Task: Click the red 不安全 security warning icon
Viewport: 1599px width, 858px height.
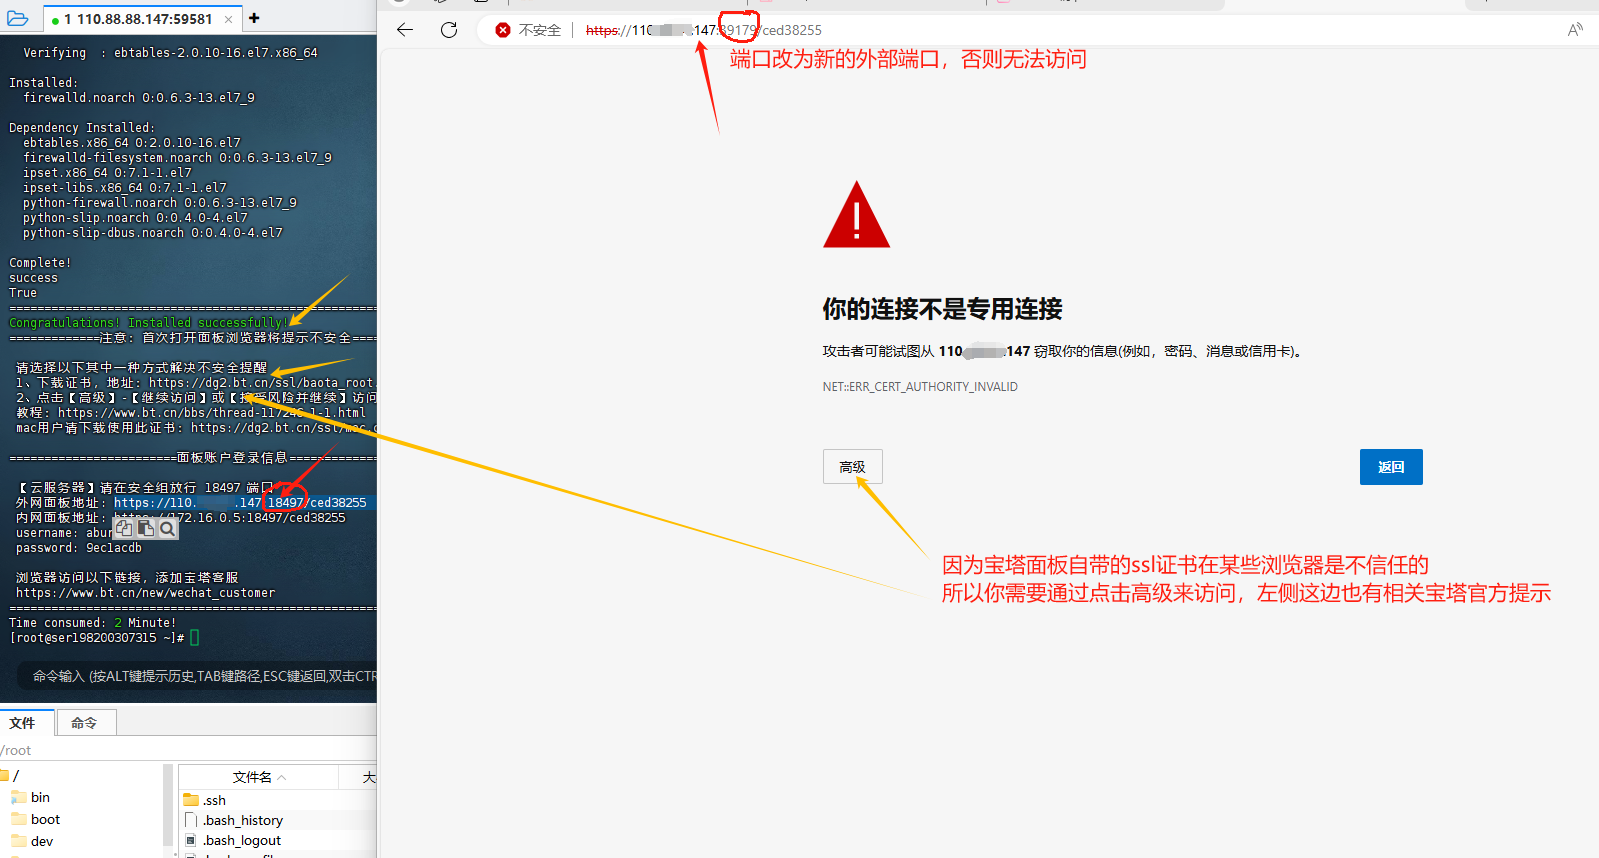Action: point(503,30)
